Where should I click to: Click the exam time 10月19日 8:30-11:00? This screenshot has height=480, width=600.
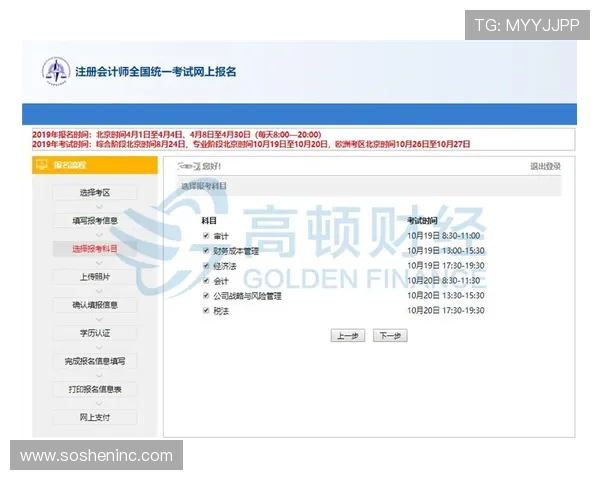click(443, 236)
